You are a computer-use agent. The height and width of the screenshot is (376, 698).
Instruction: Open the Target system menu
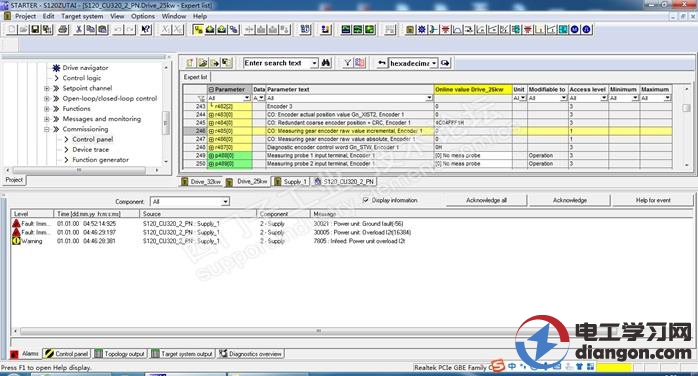point(82,16)
